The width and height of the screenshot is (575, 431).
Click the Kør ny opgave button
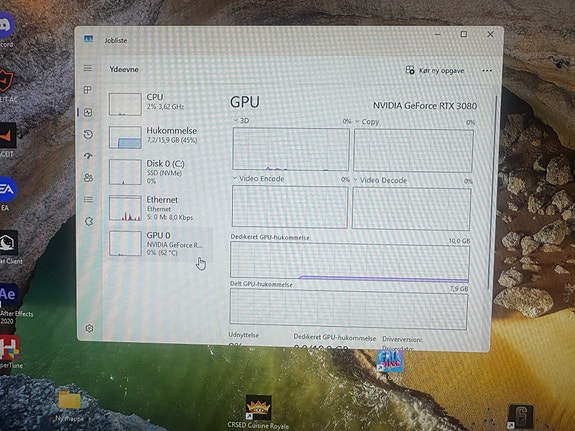[435, 70]
